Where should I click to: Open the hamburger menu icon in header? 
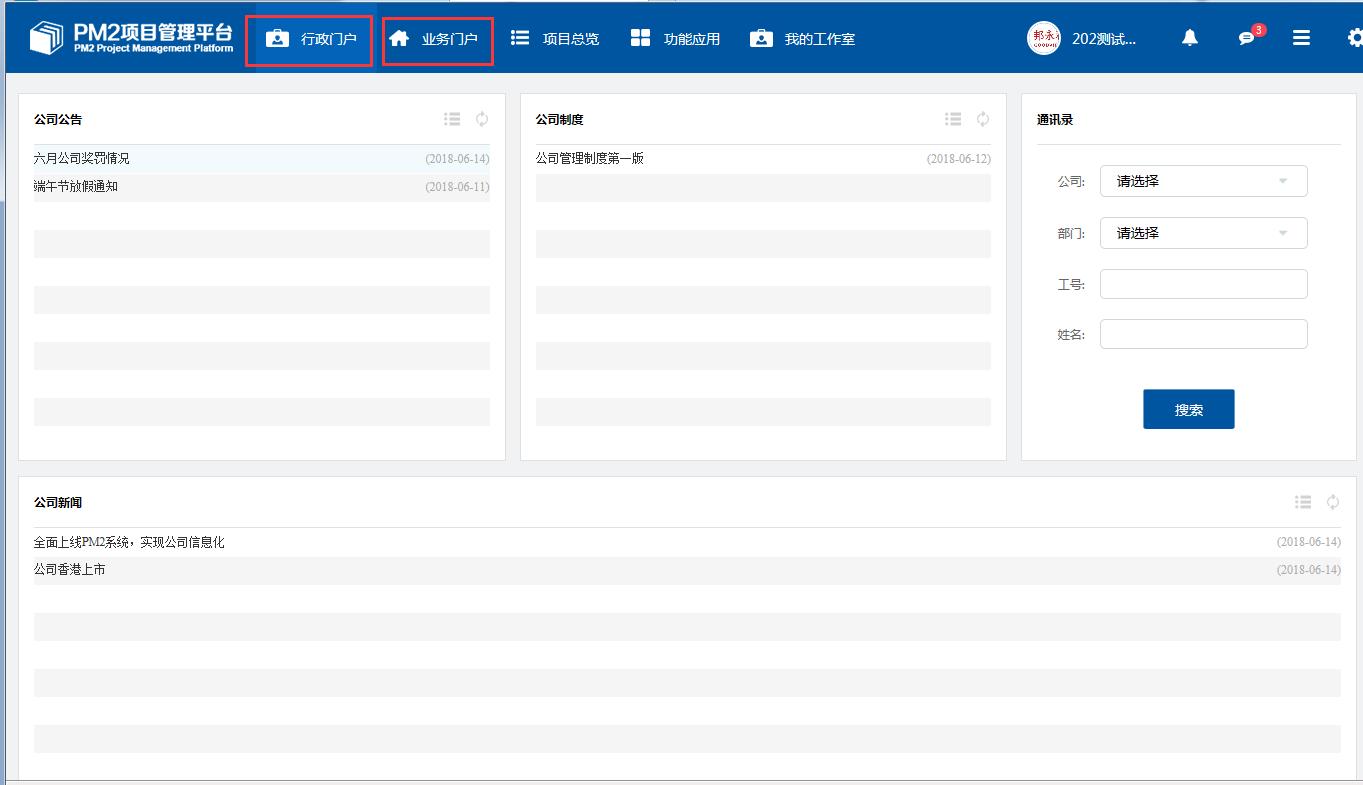click(1301, 38)
